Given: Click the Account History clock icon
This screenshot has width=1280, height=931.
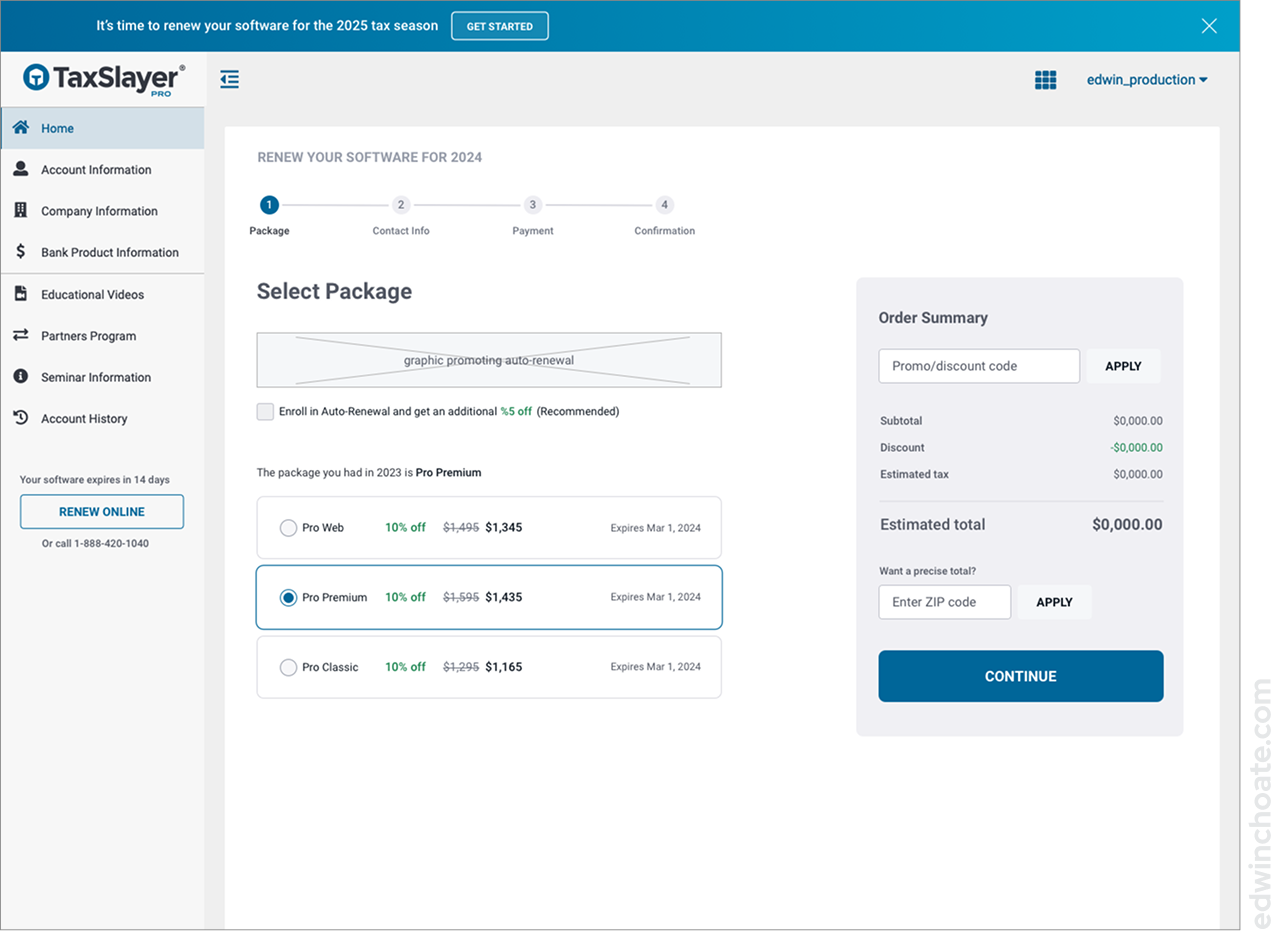Looking at the screenshot, I should coord(20,418).
